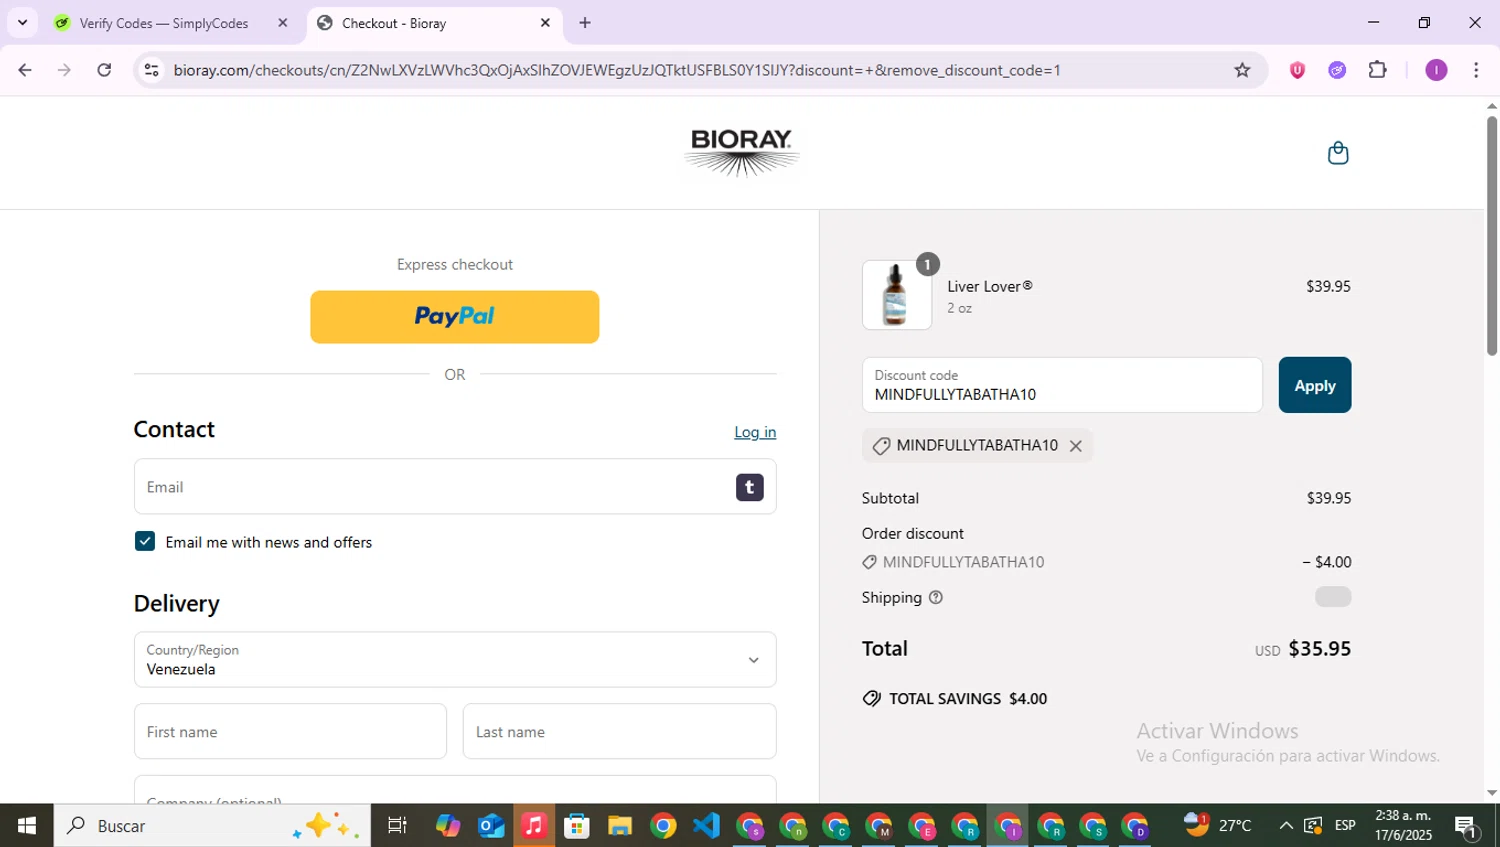Open the Music app in taskbar
This screenshot has width=1500, height=847.
(x=534, y=826)
